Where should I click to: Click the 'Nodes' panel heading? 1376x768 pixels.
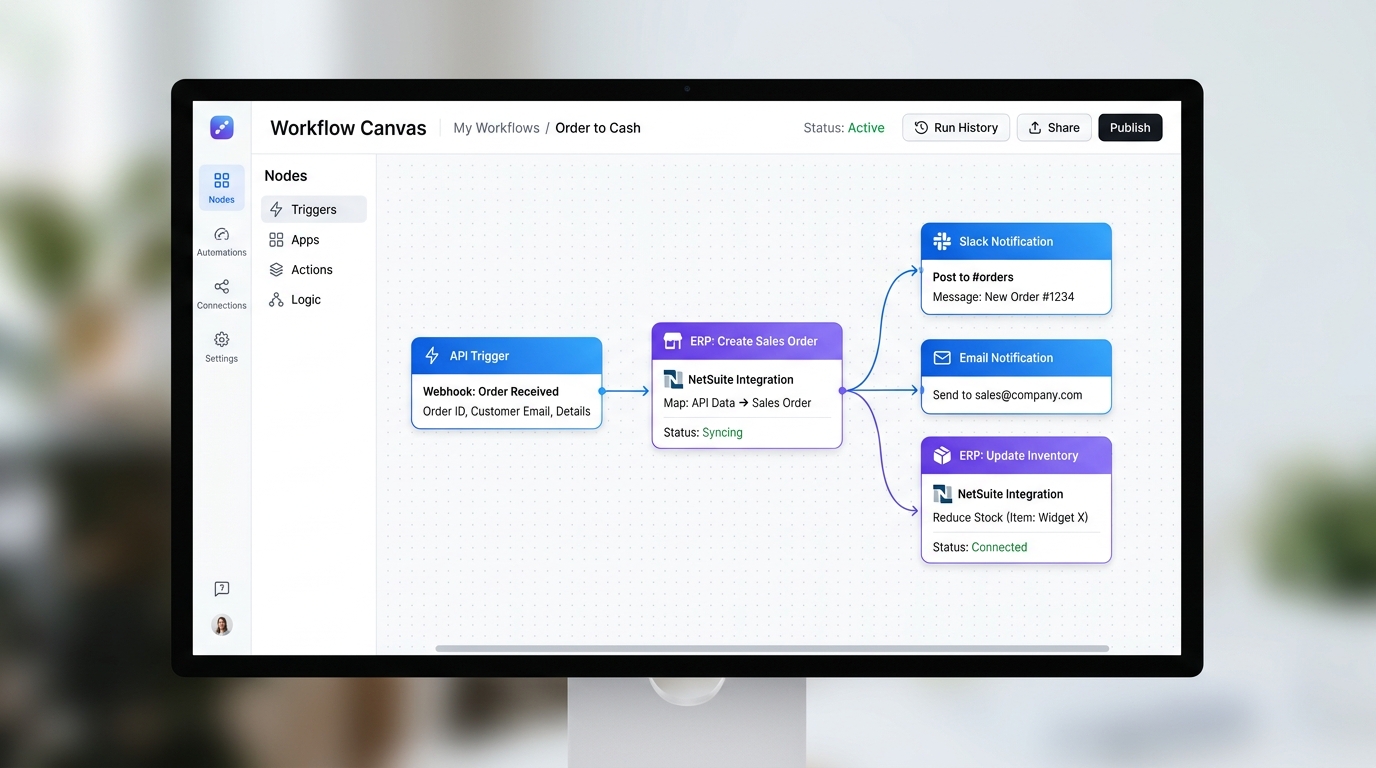(x=286, y=176)
